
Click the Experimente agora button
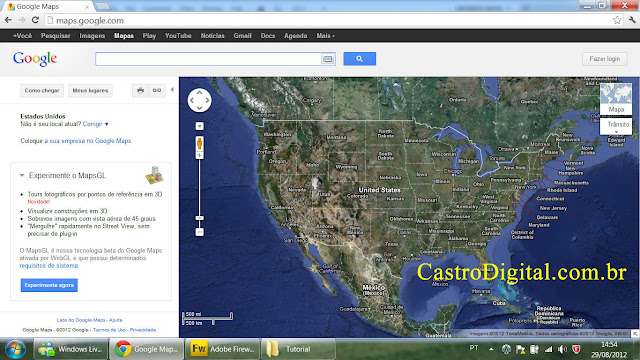[x=49, y=285]
